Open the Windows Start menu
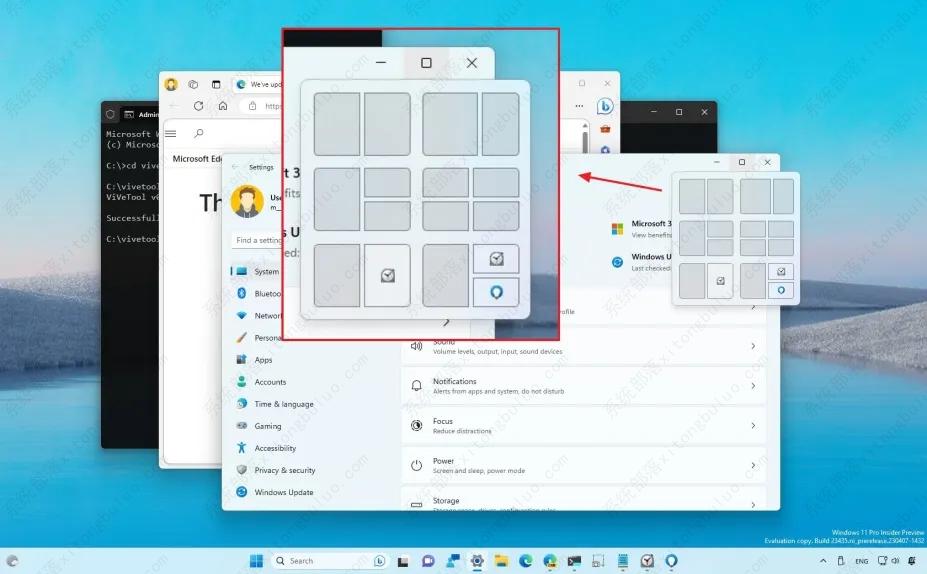This screenshot has width=927, height=574. click(x=256, y=560)
